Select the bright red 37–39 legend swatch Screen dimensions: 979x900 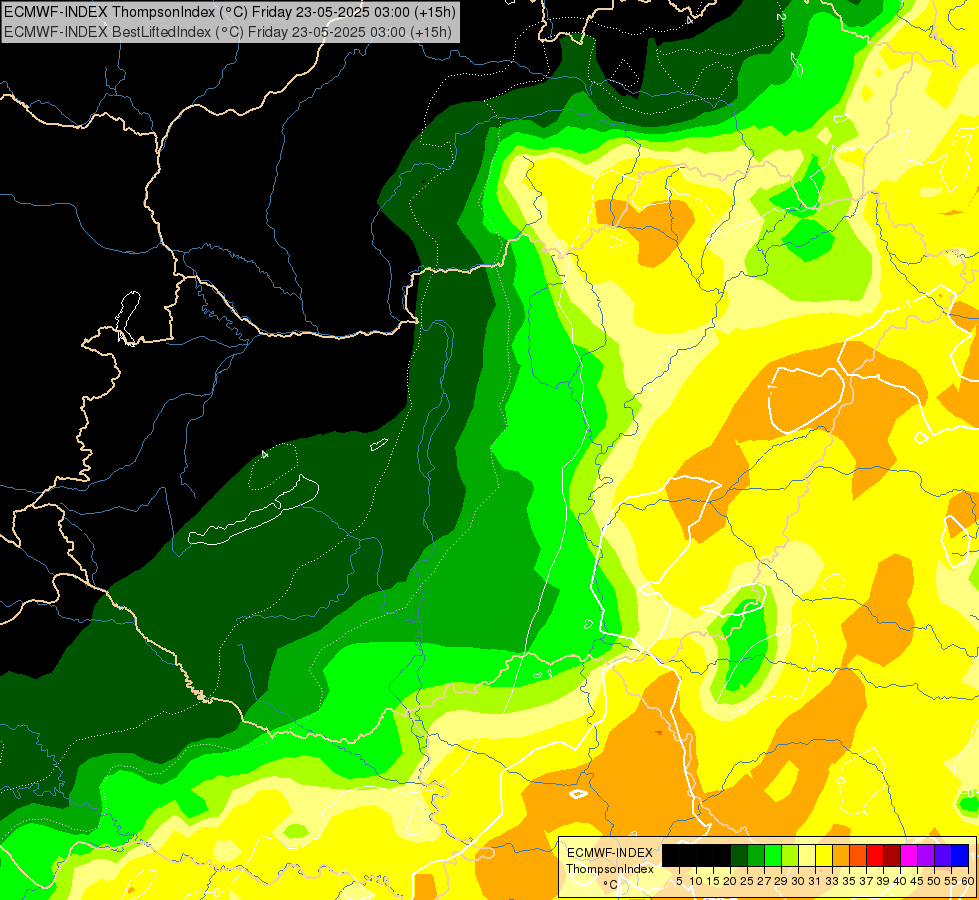click(875, 856)
